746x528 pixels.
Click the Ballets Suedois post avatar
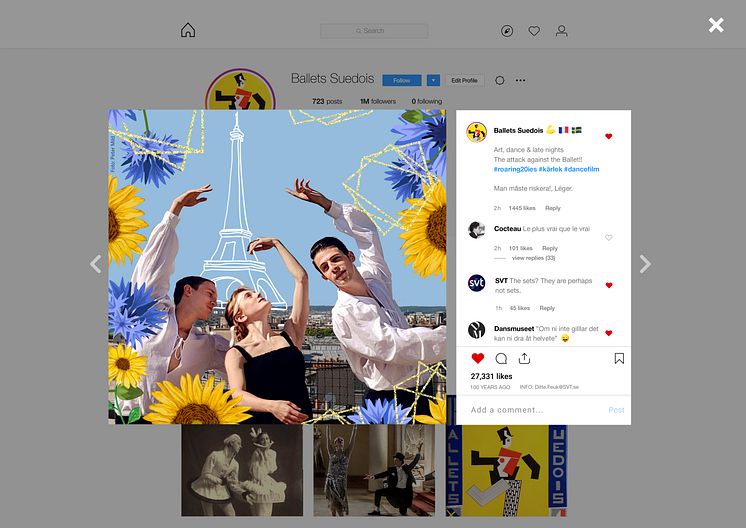click(x=476, y=132)
